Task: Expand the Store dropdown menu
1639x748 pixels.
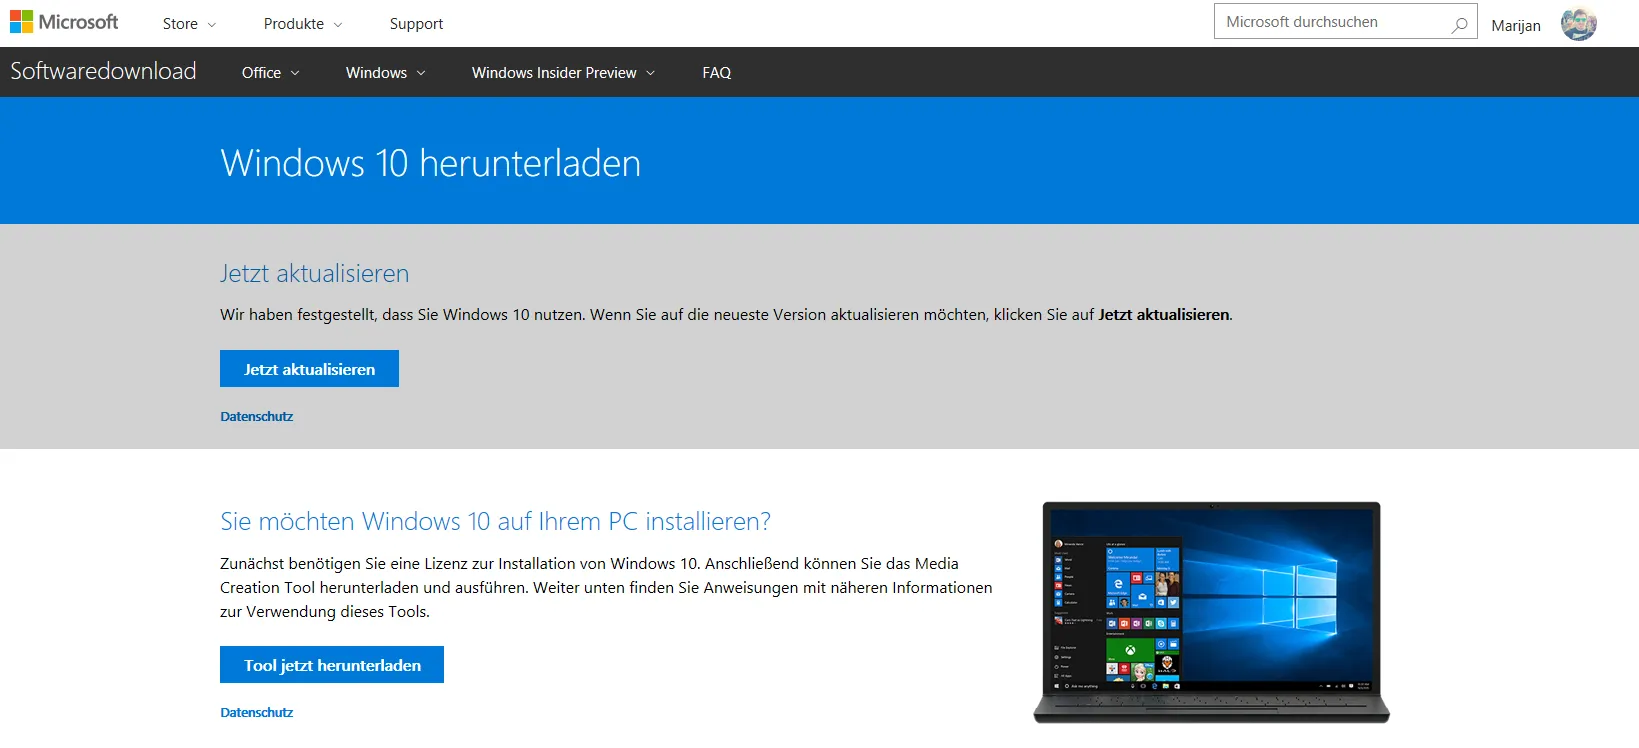Action: (189, 24)
